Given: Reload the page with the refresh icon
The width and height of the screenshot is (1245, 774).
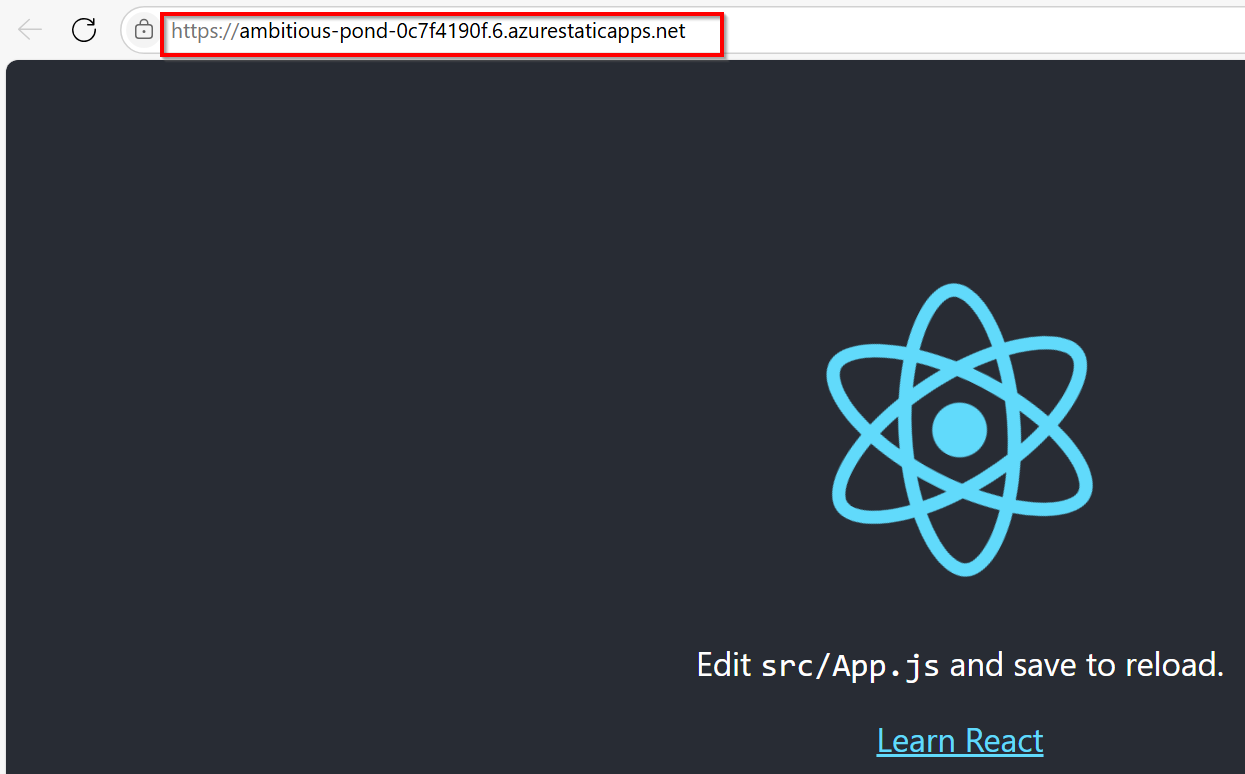Looking at the screenshot, I should [84, 30].
